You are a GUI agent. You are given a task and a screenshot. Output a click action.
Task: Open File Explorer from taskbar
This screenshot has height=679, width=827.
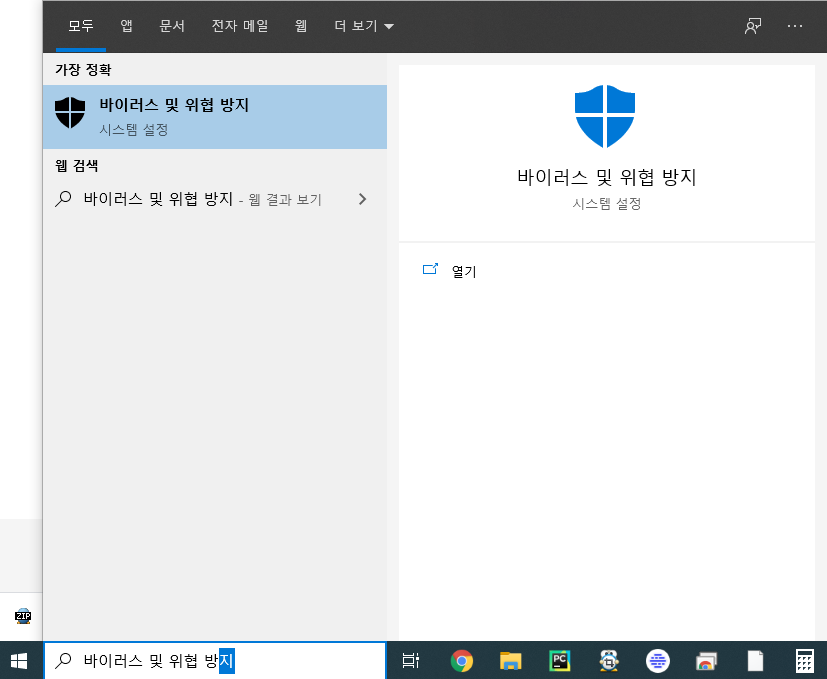point(511,661)
